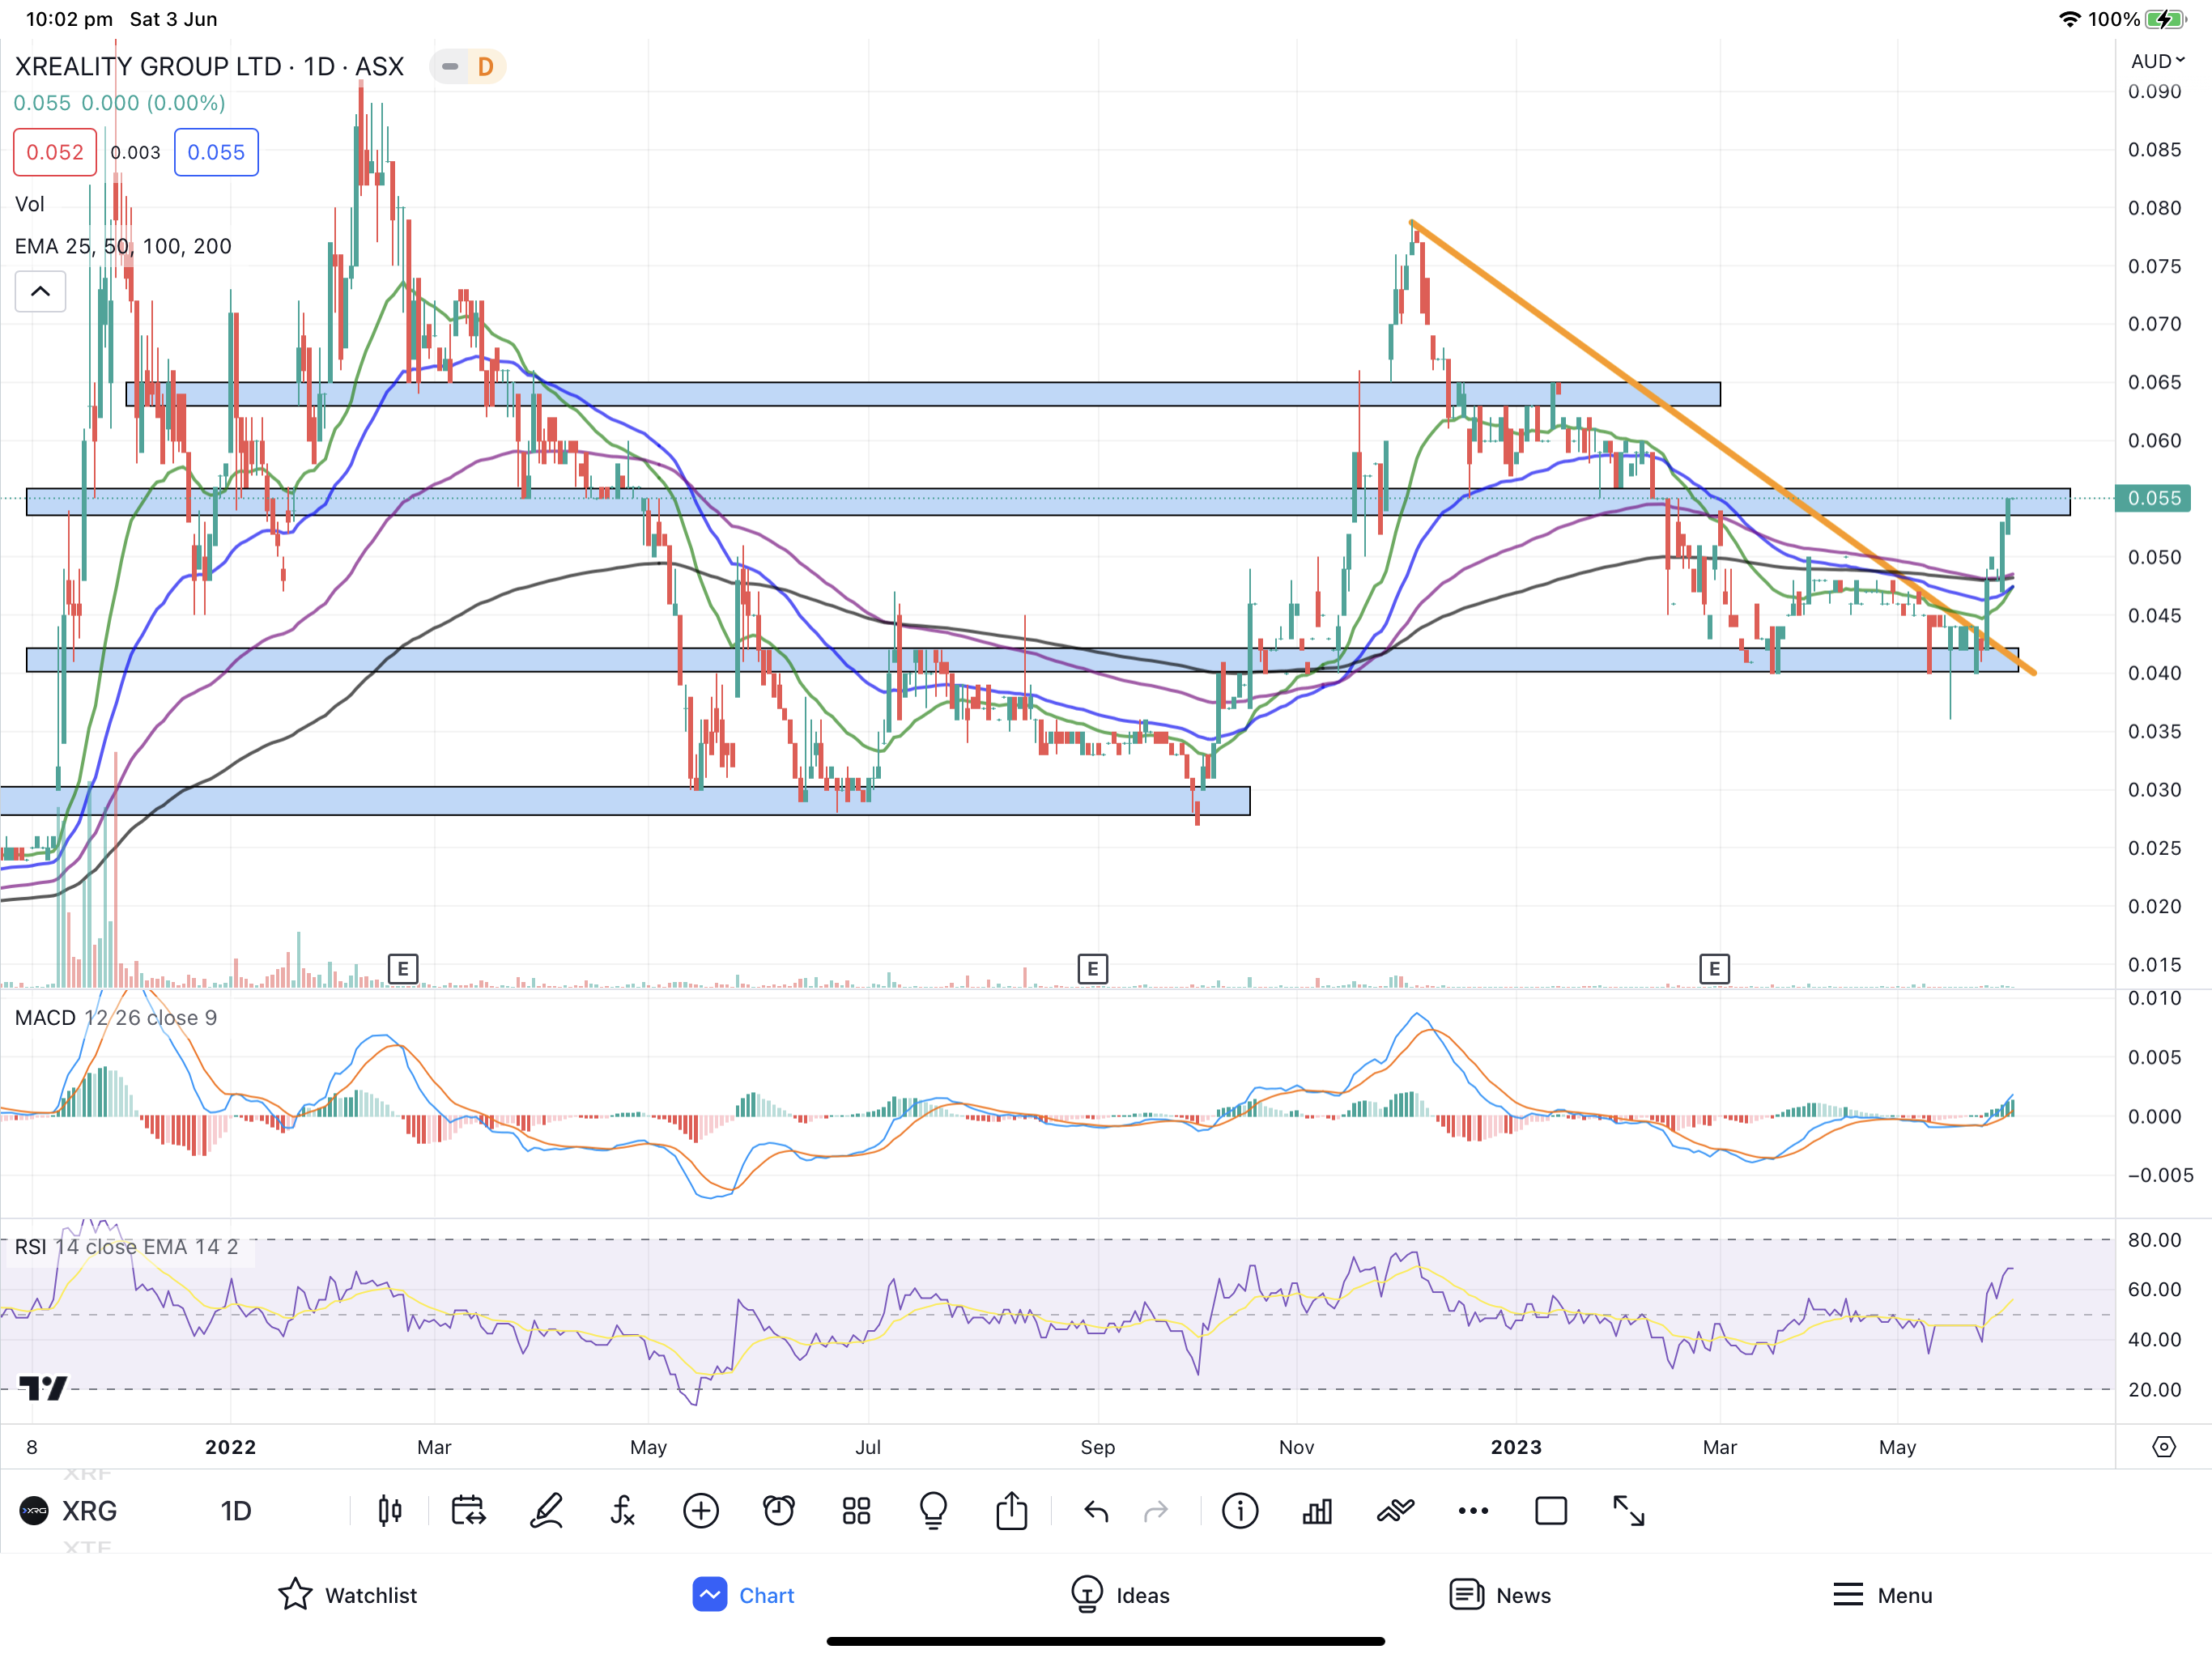This screenshot has height=1658, width=2212.
Task: Select the top blue resistance zone at 0.064
Action: click(923, 394)
